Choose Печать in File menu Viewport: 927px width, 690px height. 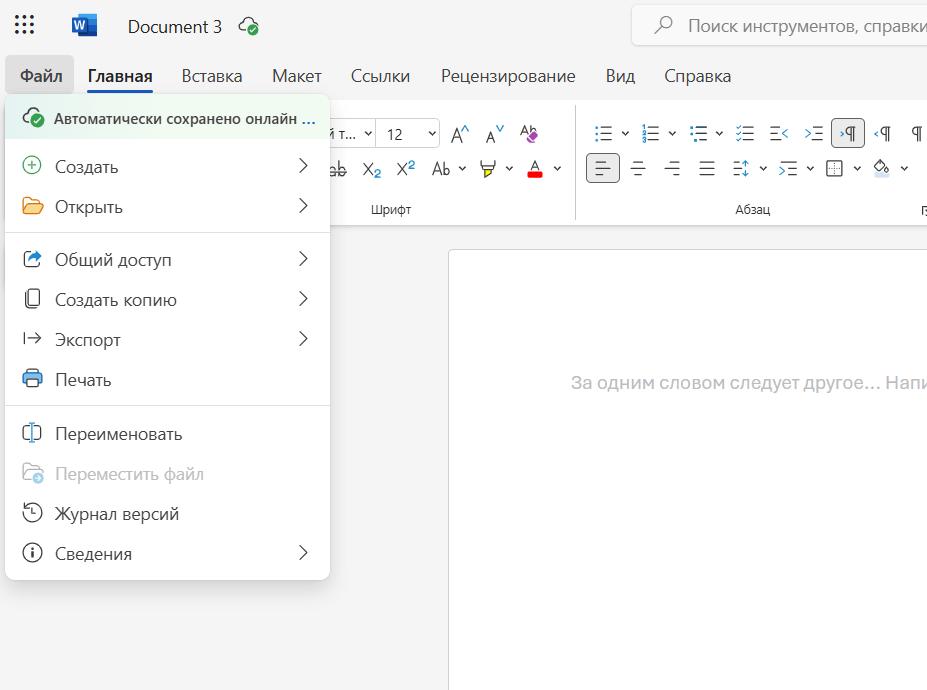[167, 380]
